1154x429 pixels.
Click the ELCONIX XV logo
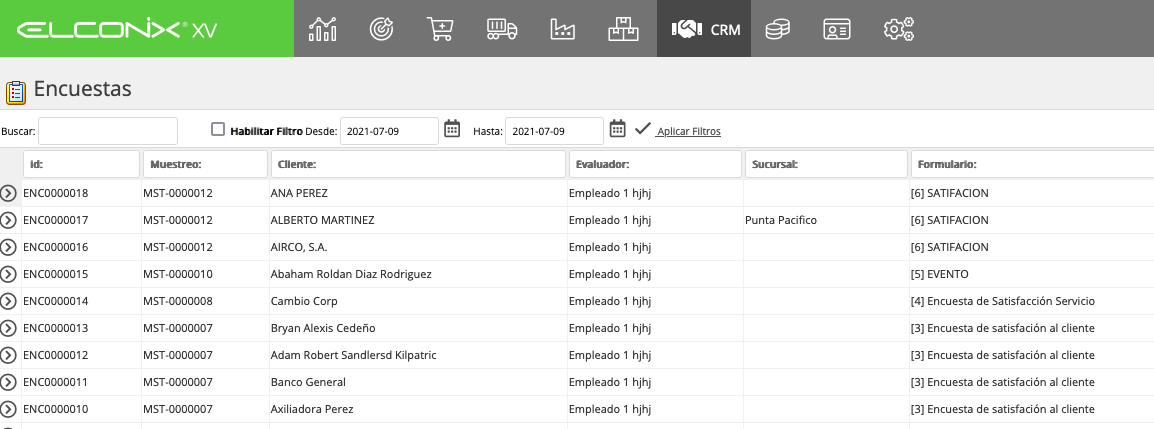point(117,30)
